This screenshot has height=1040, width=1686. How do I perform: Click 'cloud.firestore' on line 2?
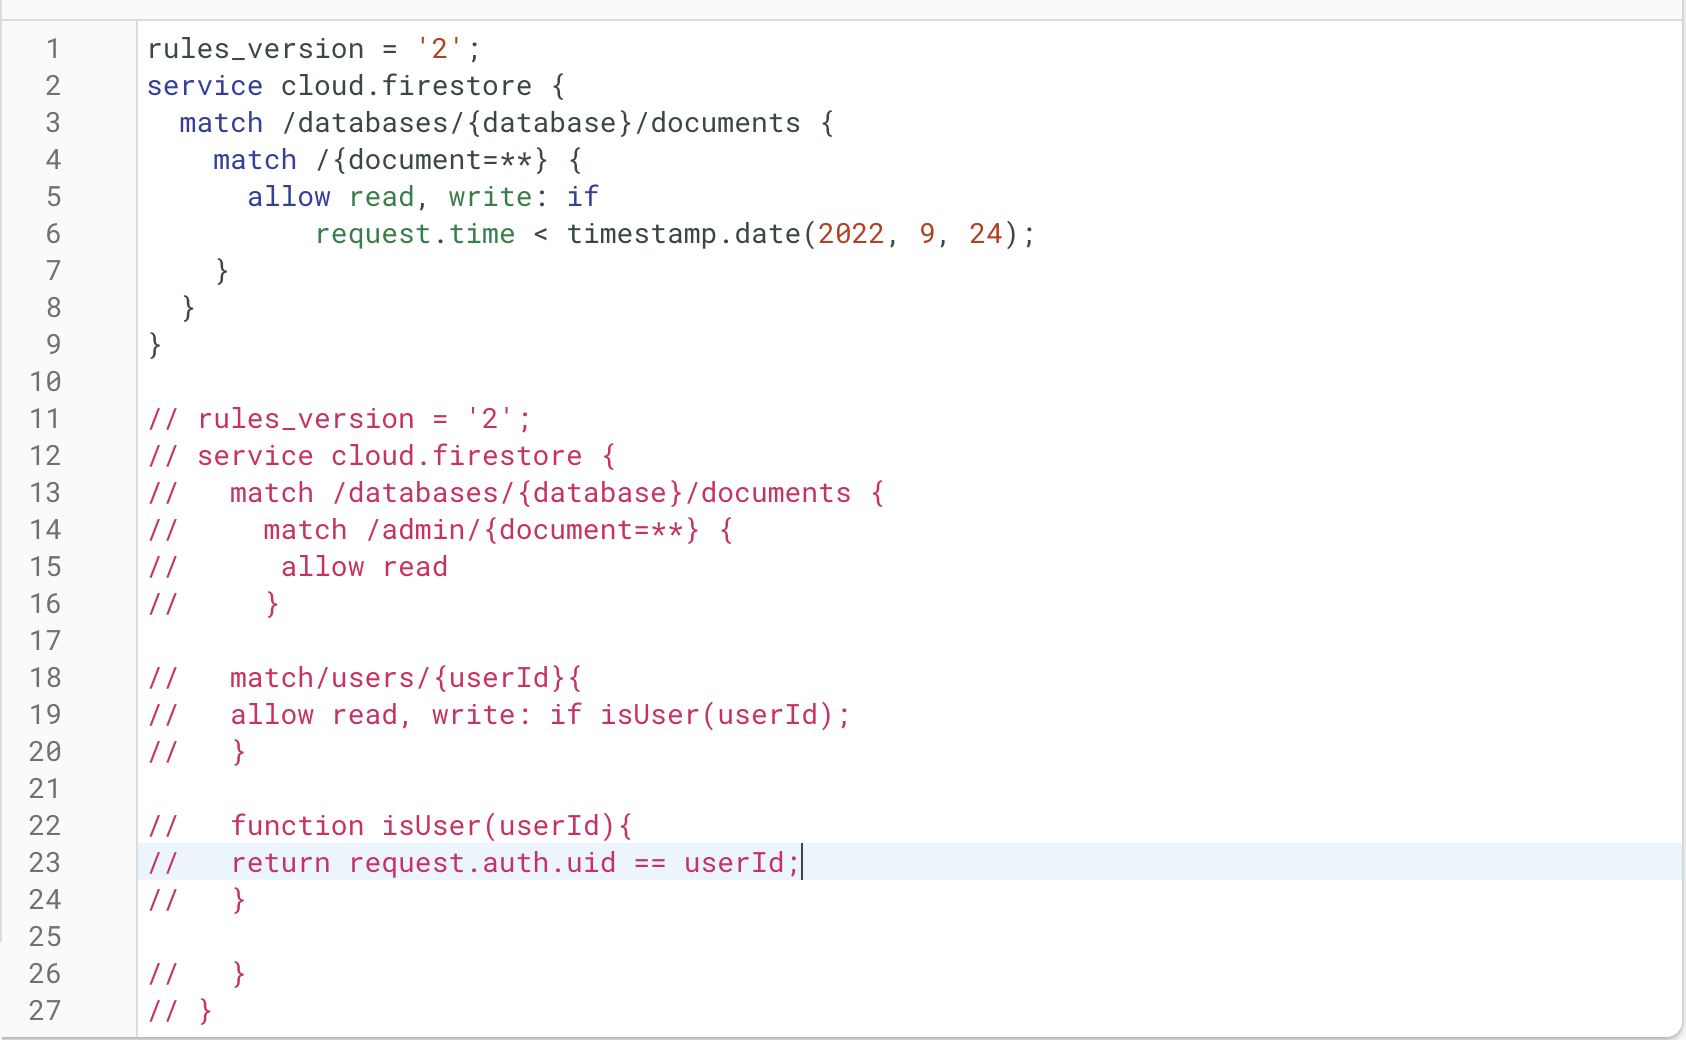406,86
